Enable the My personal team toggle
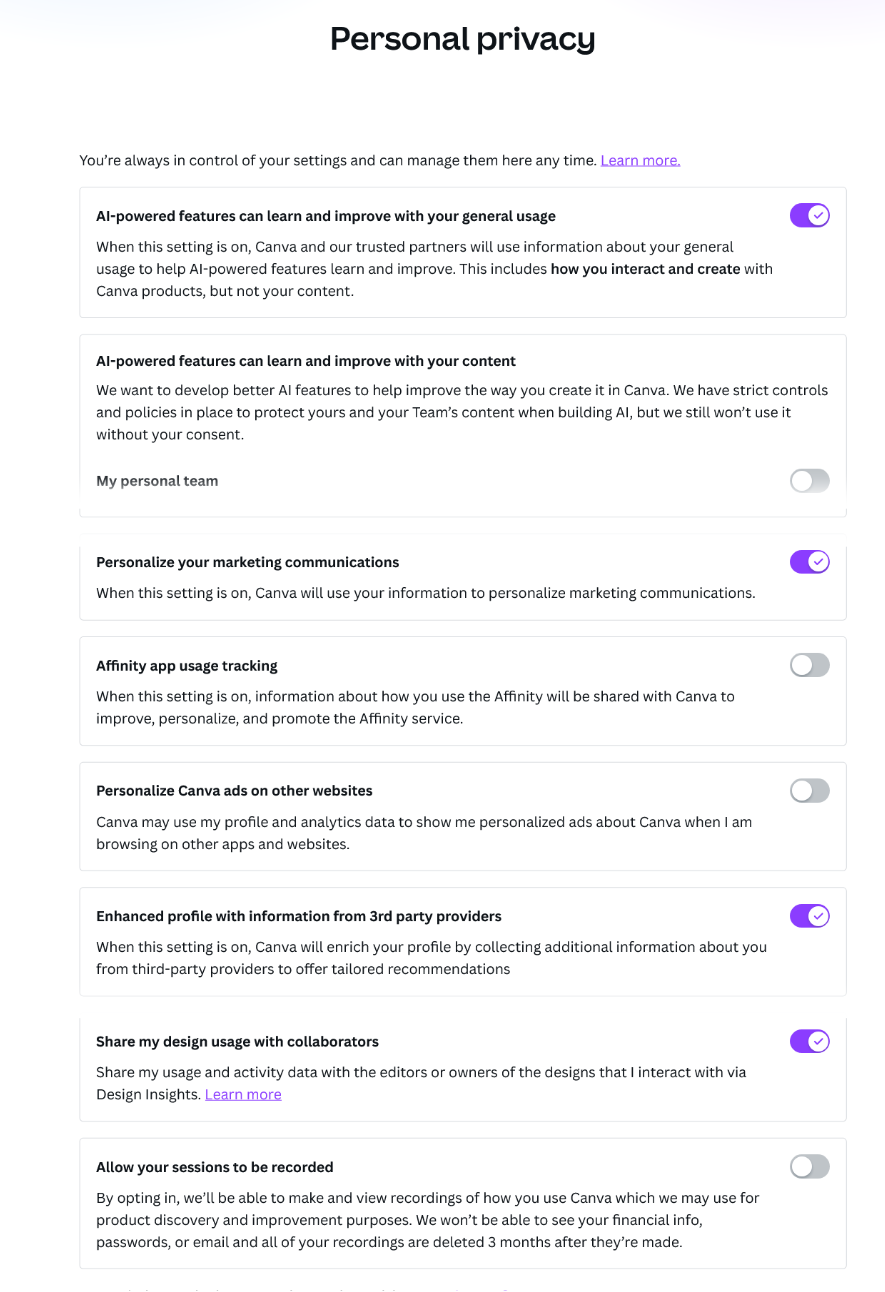The width and height of the screenshot is (885, 1292). (x=809, y=481)
